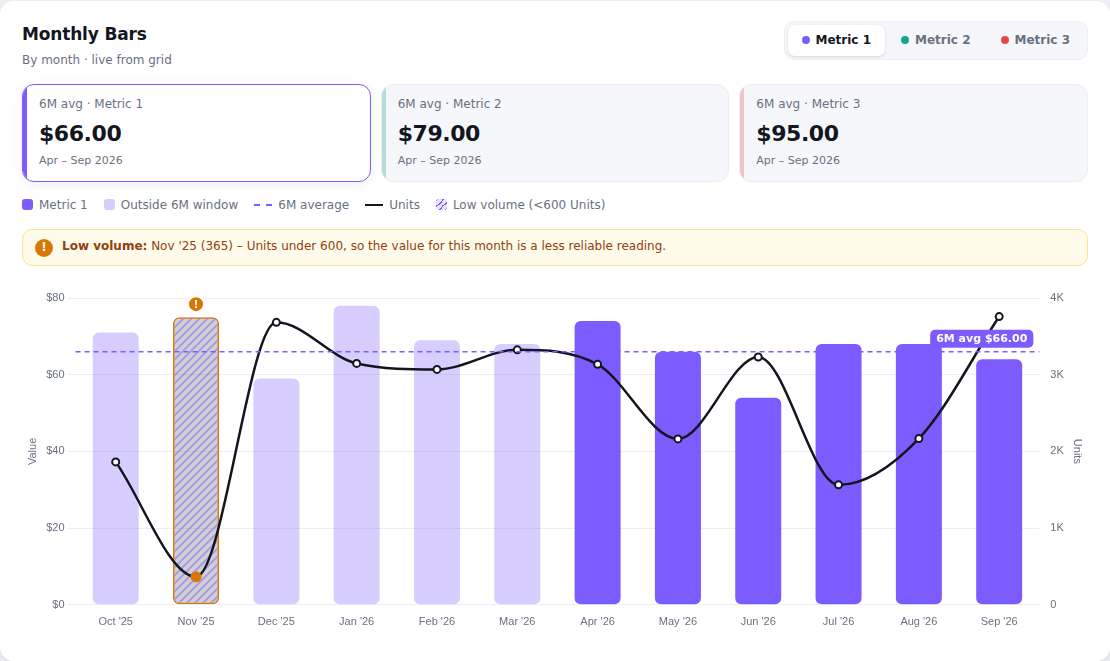1110x661 pixels.
Task: Click the Monthly Bars title
Action: (x=85, y=34)
